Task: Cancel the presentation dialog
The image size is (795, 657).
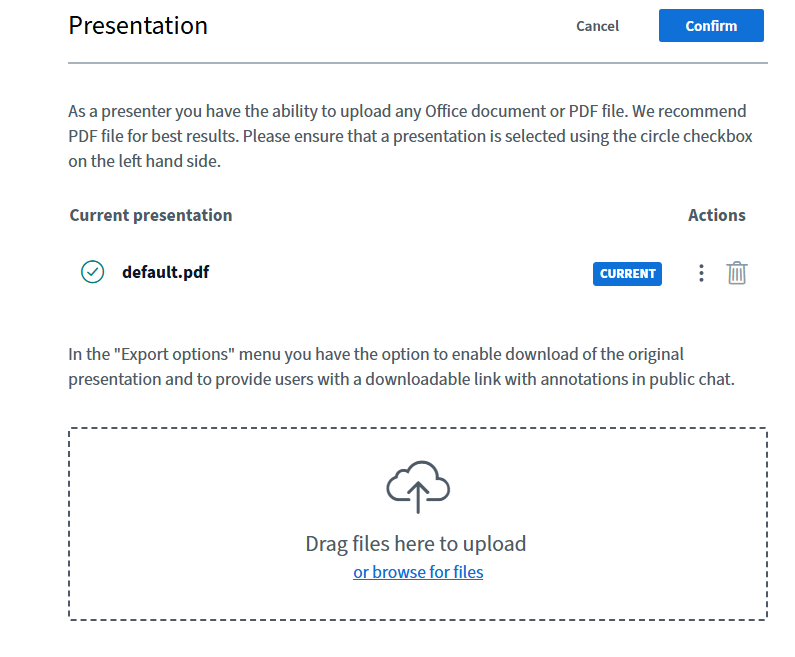Action: (597, 26)
